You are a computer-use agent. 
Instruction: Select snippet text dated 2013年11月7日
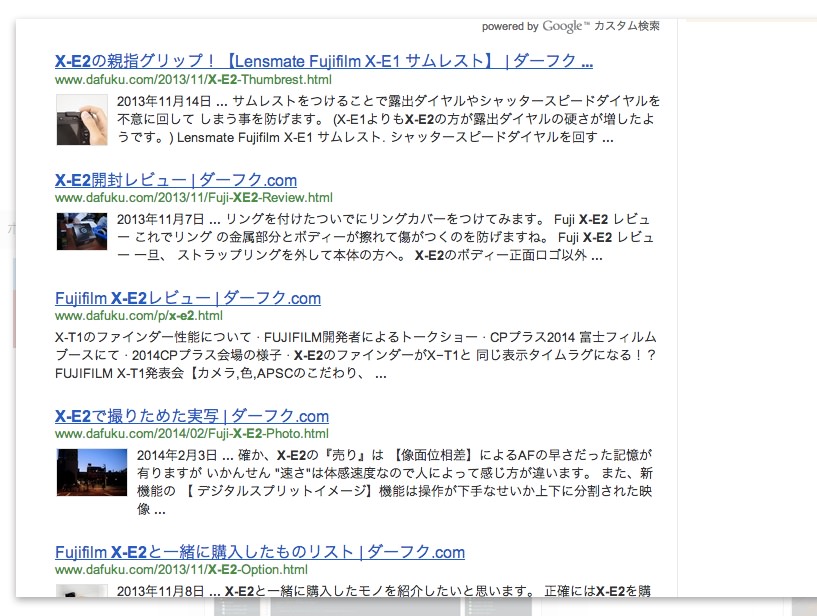coord(385,237)
